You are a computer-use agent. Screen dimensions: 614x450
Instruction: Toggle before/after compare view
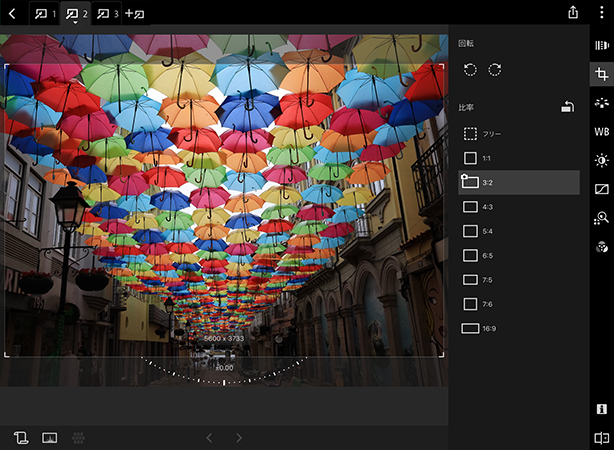click(x=601, y=438)
